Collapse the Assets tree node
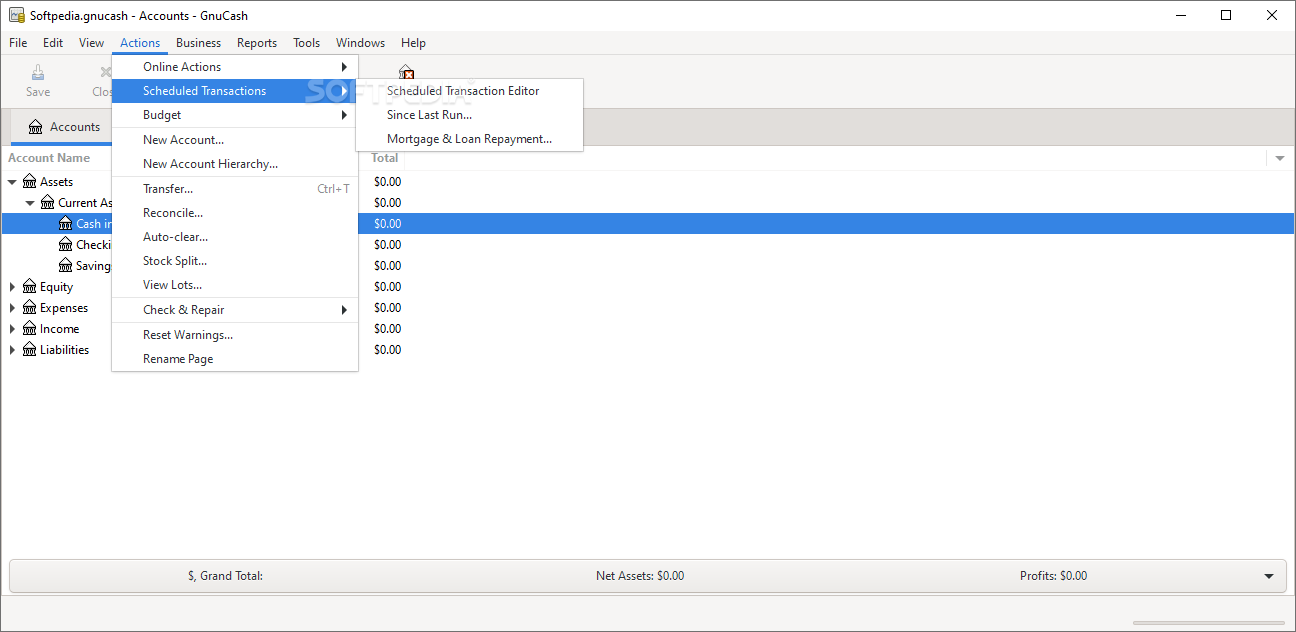Viewport: 1296px width, 632px height. (12, 182)
